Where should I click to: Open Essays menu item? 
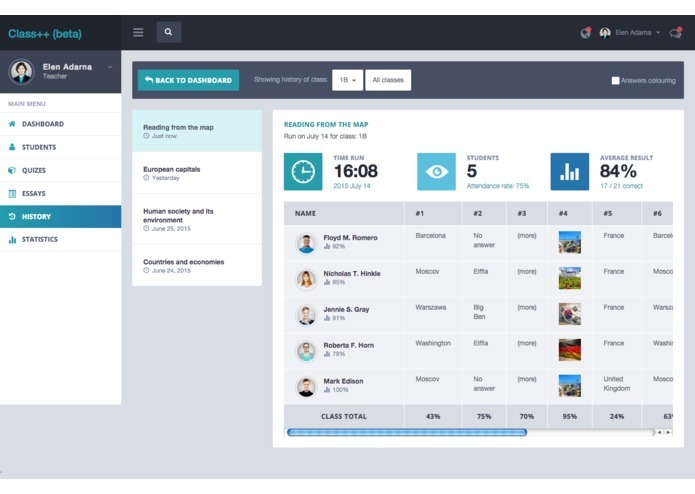60,194
